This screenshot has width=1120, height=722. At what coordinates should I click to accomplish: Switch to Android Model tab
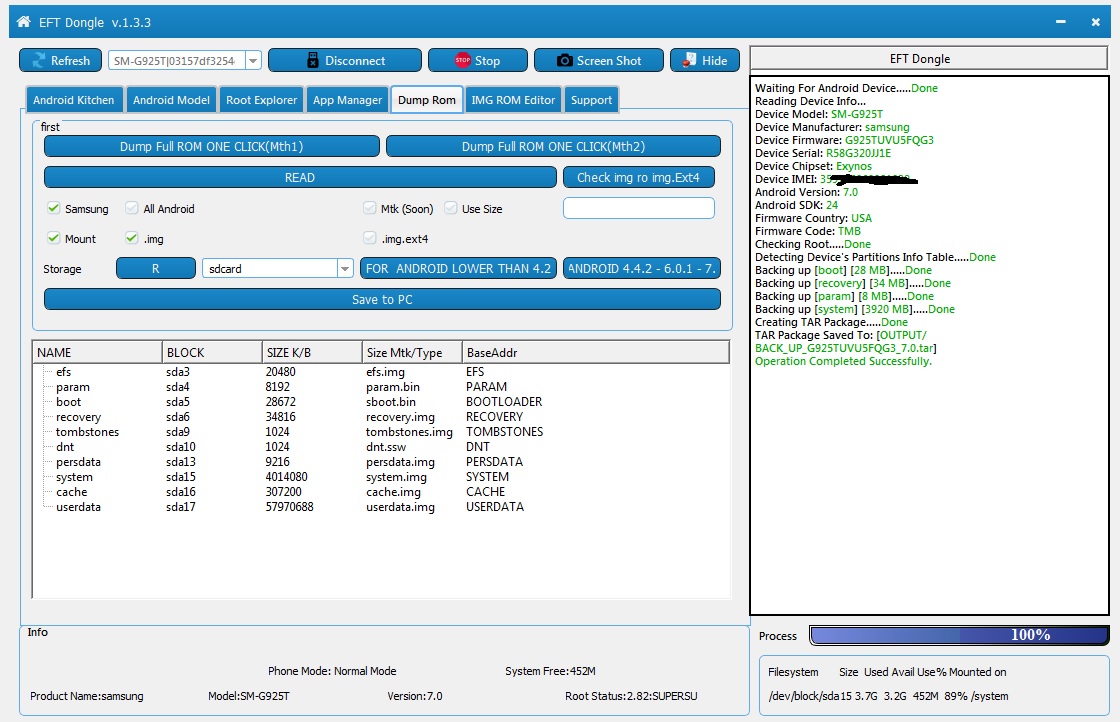tap(171, 100)
